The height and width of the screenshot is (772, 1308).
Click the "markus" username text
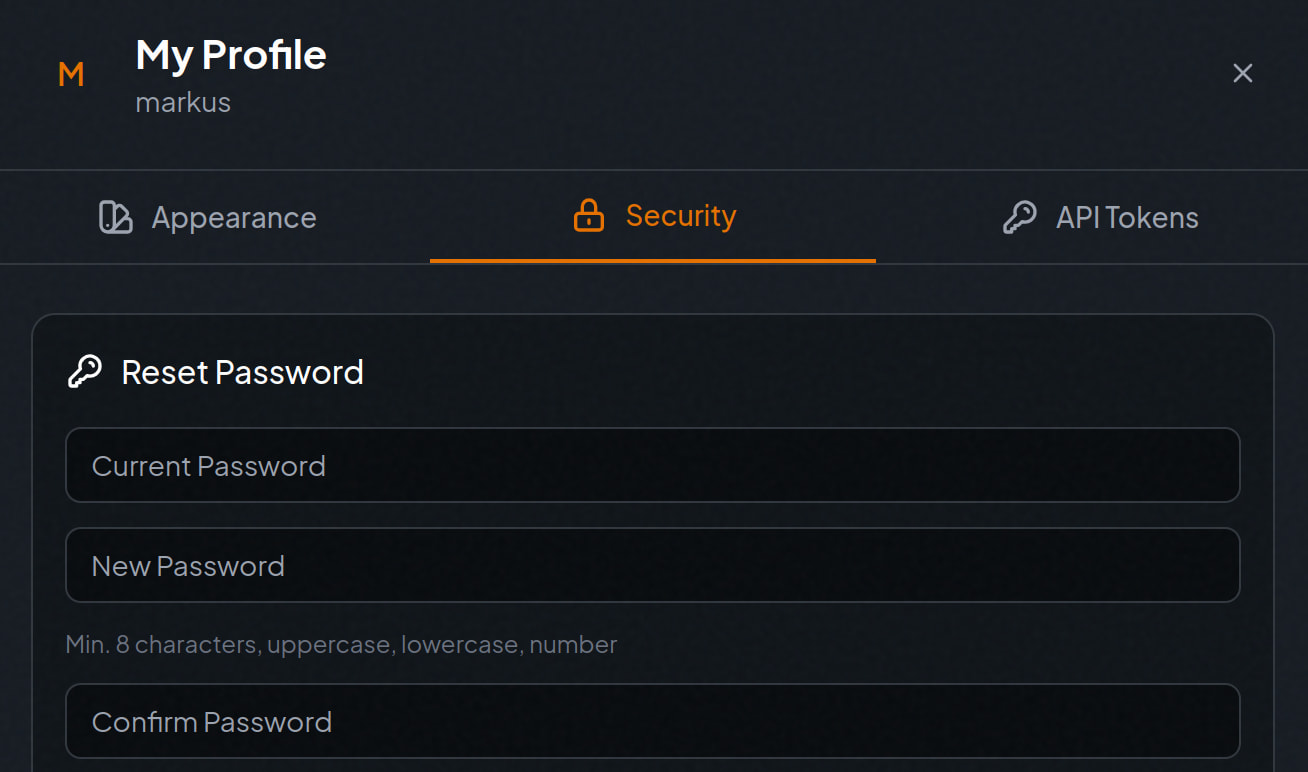click(x=183, y=102)
